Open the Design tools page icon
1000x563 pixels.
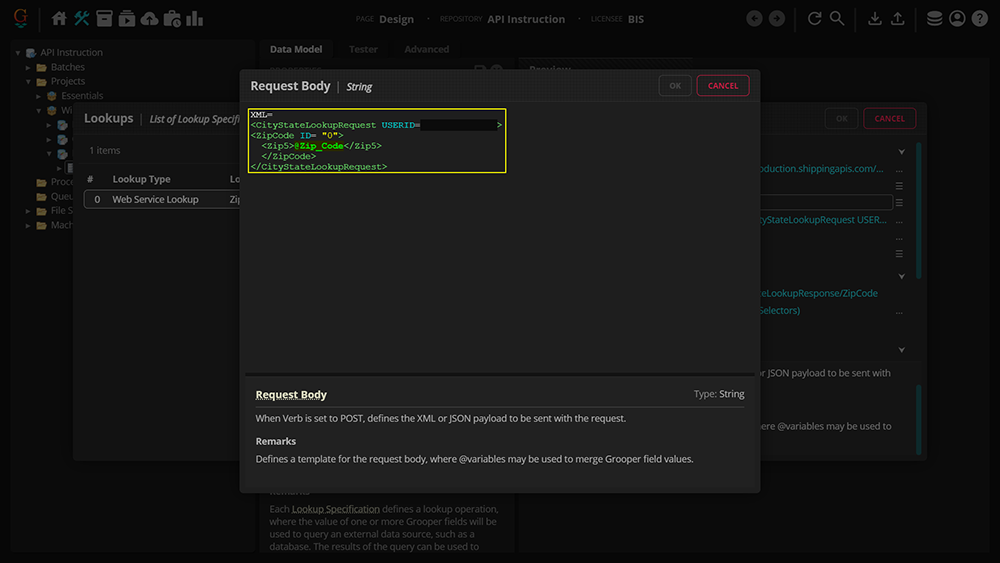(82, 19)
